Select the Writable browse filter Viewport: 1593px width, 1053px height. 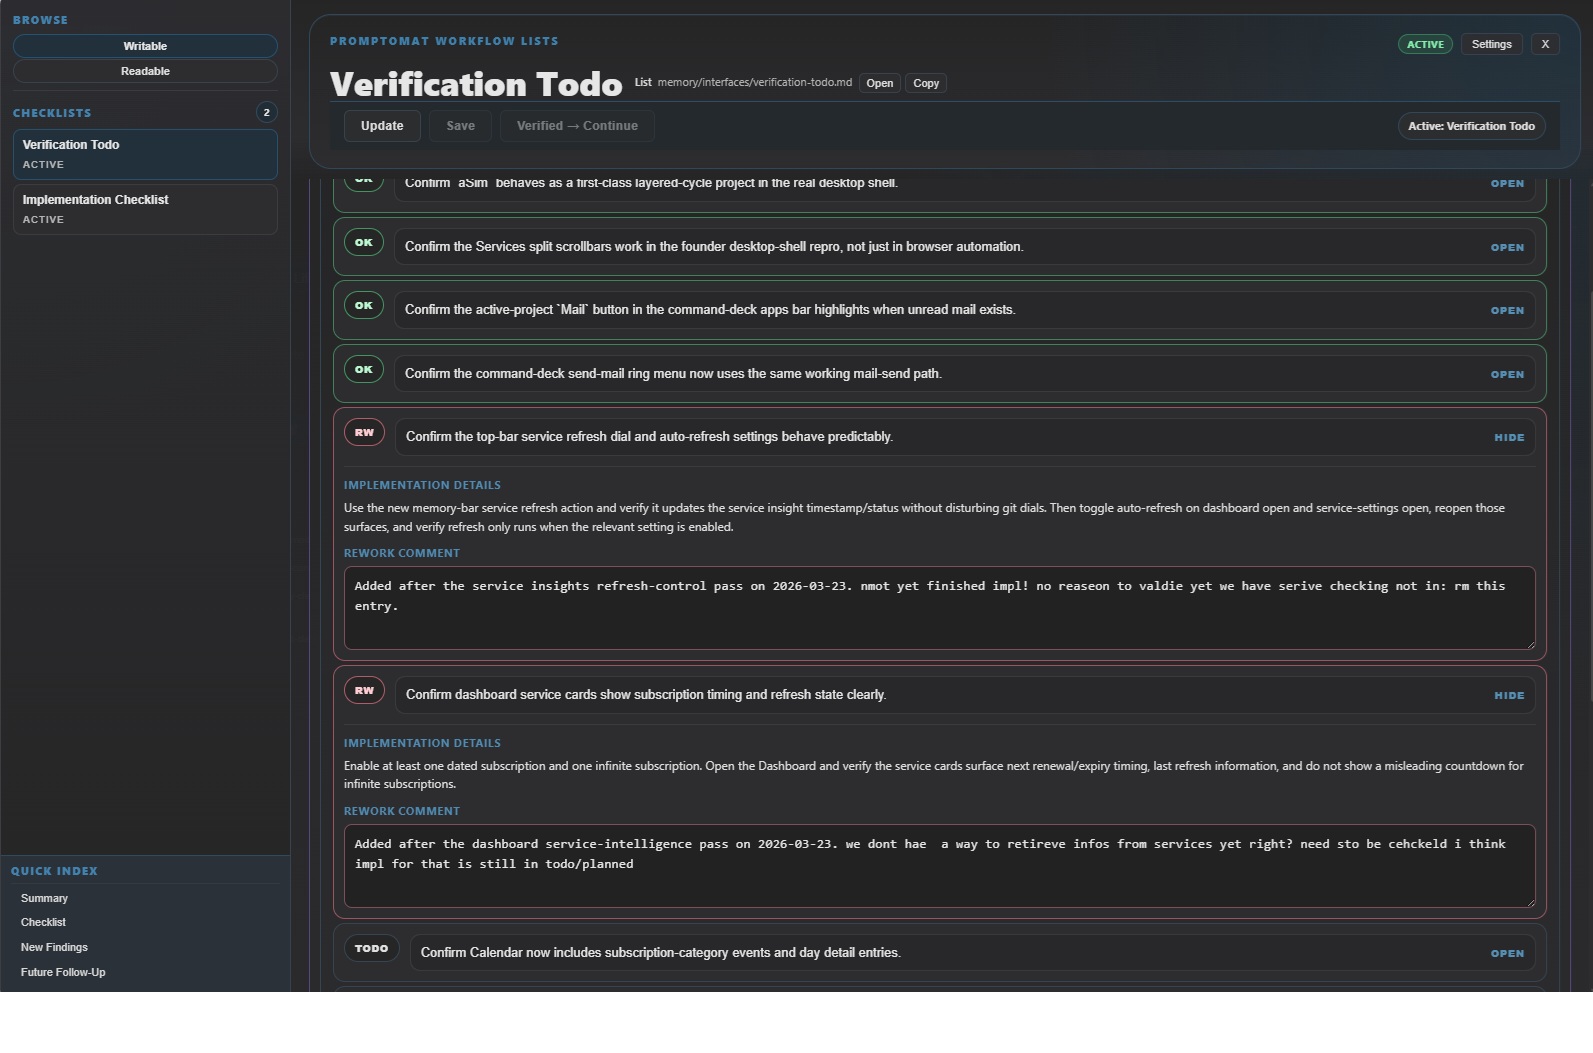(145, 46)
